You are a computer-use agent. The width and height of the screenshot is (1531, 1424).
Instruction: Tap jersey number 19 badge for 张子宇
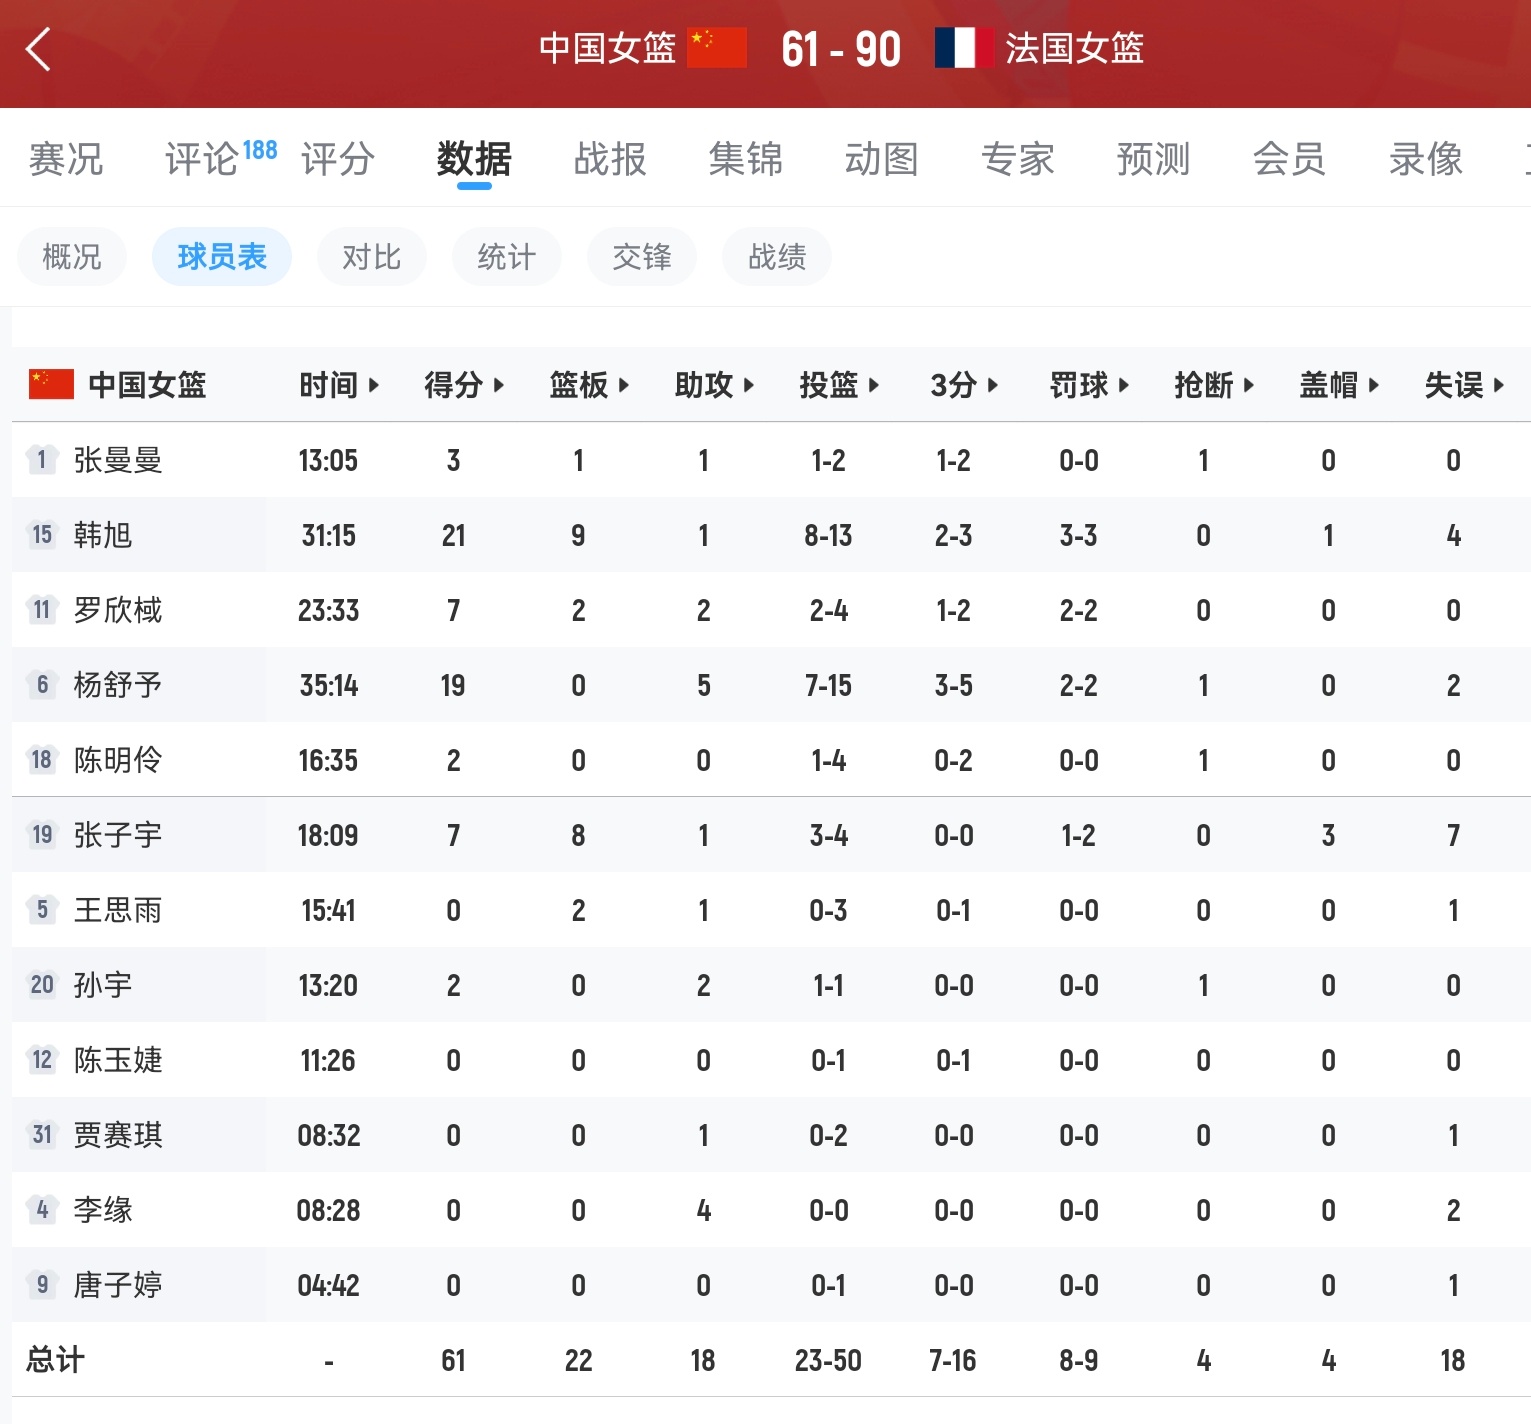pyautogui.click(x=42, y=835)
